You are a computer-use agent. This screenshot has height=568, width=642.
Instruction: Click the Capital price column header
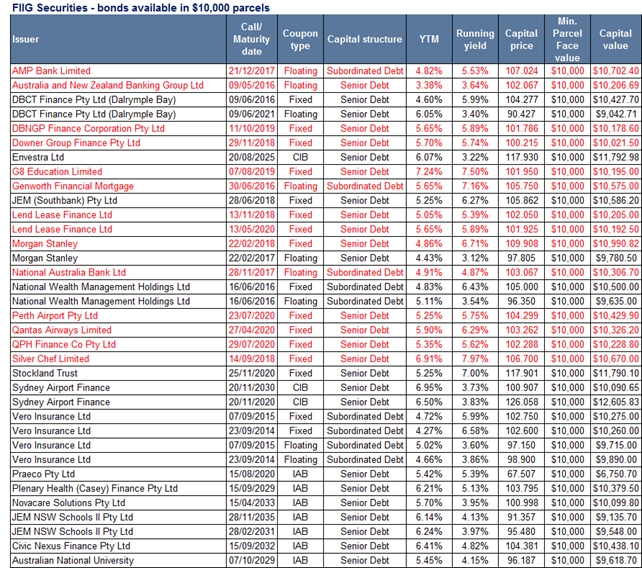[521, 39]
